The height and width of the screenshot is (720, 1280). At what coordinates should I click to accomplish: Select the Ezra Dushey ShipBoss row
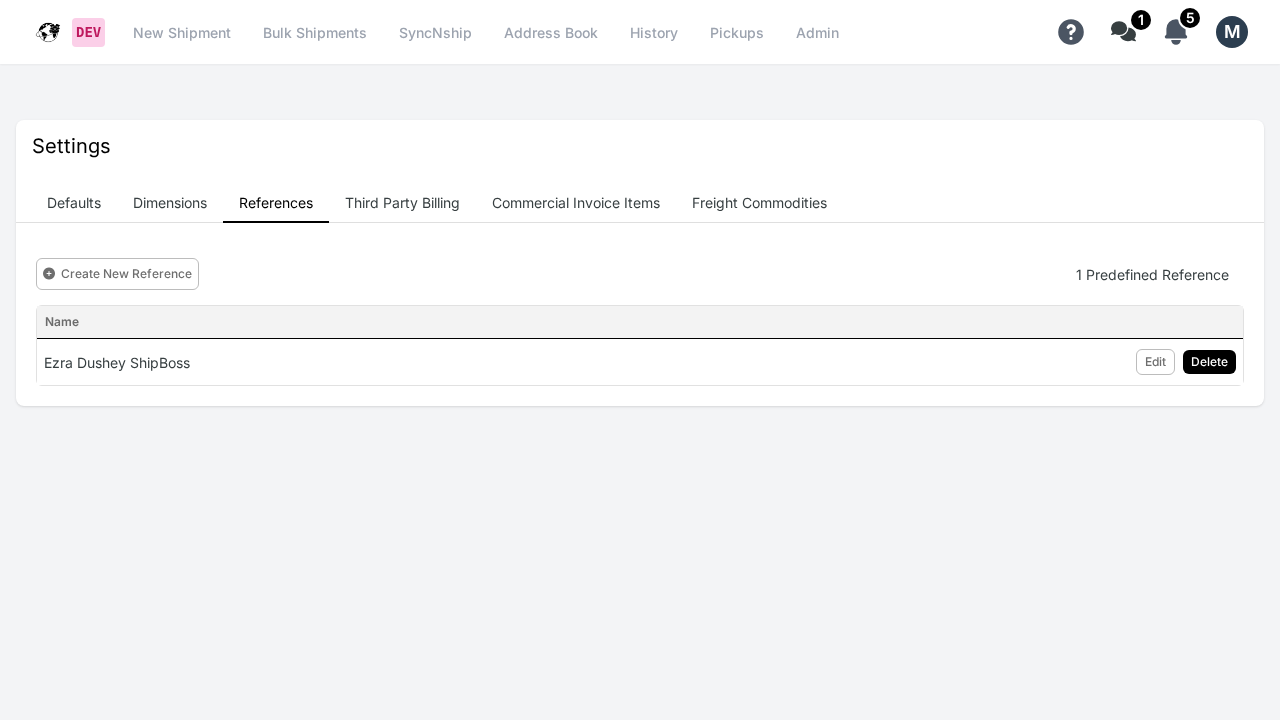tap(117, 362)
